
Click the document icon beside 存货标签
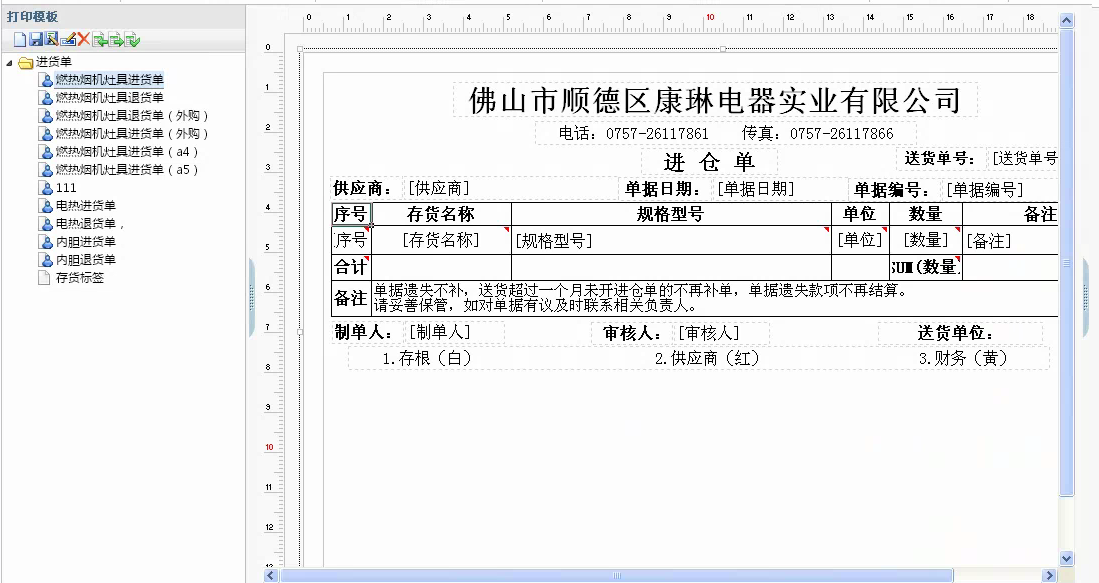pos(43,277)
